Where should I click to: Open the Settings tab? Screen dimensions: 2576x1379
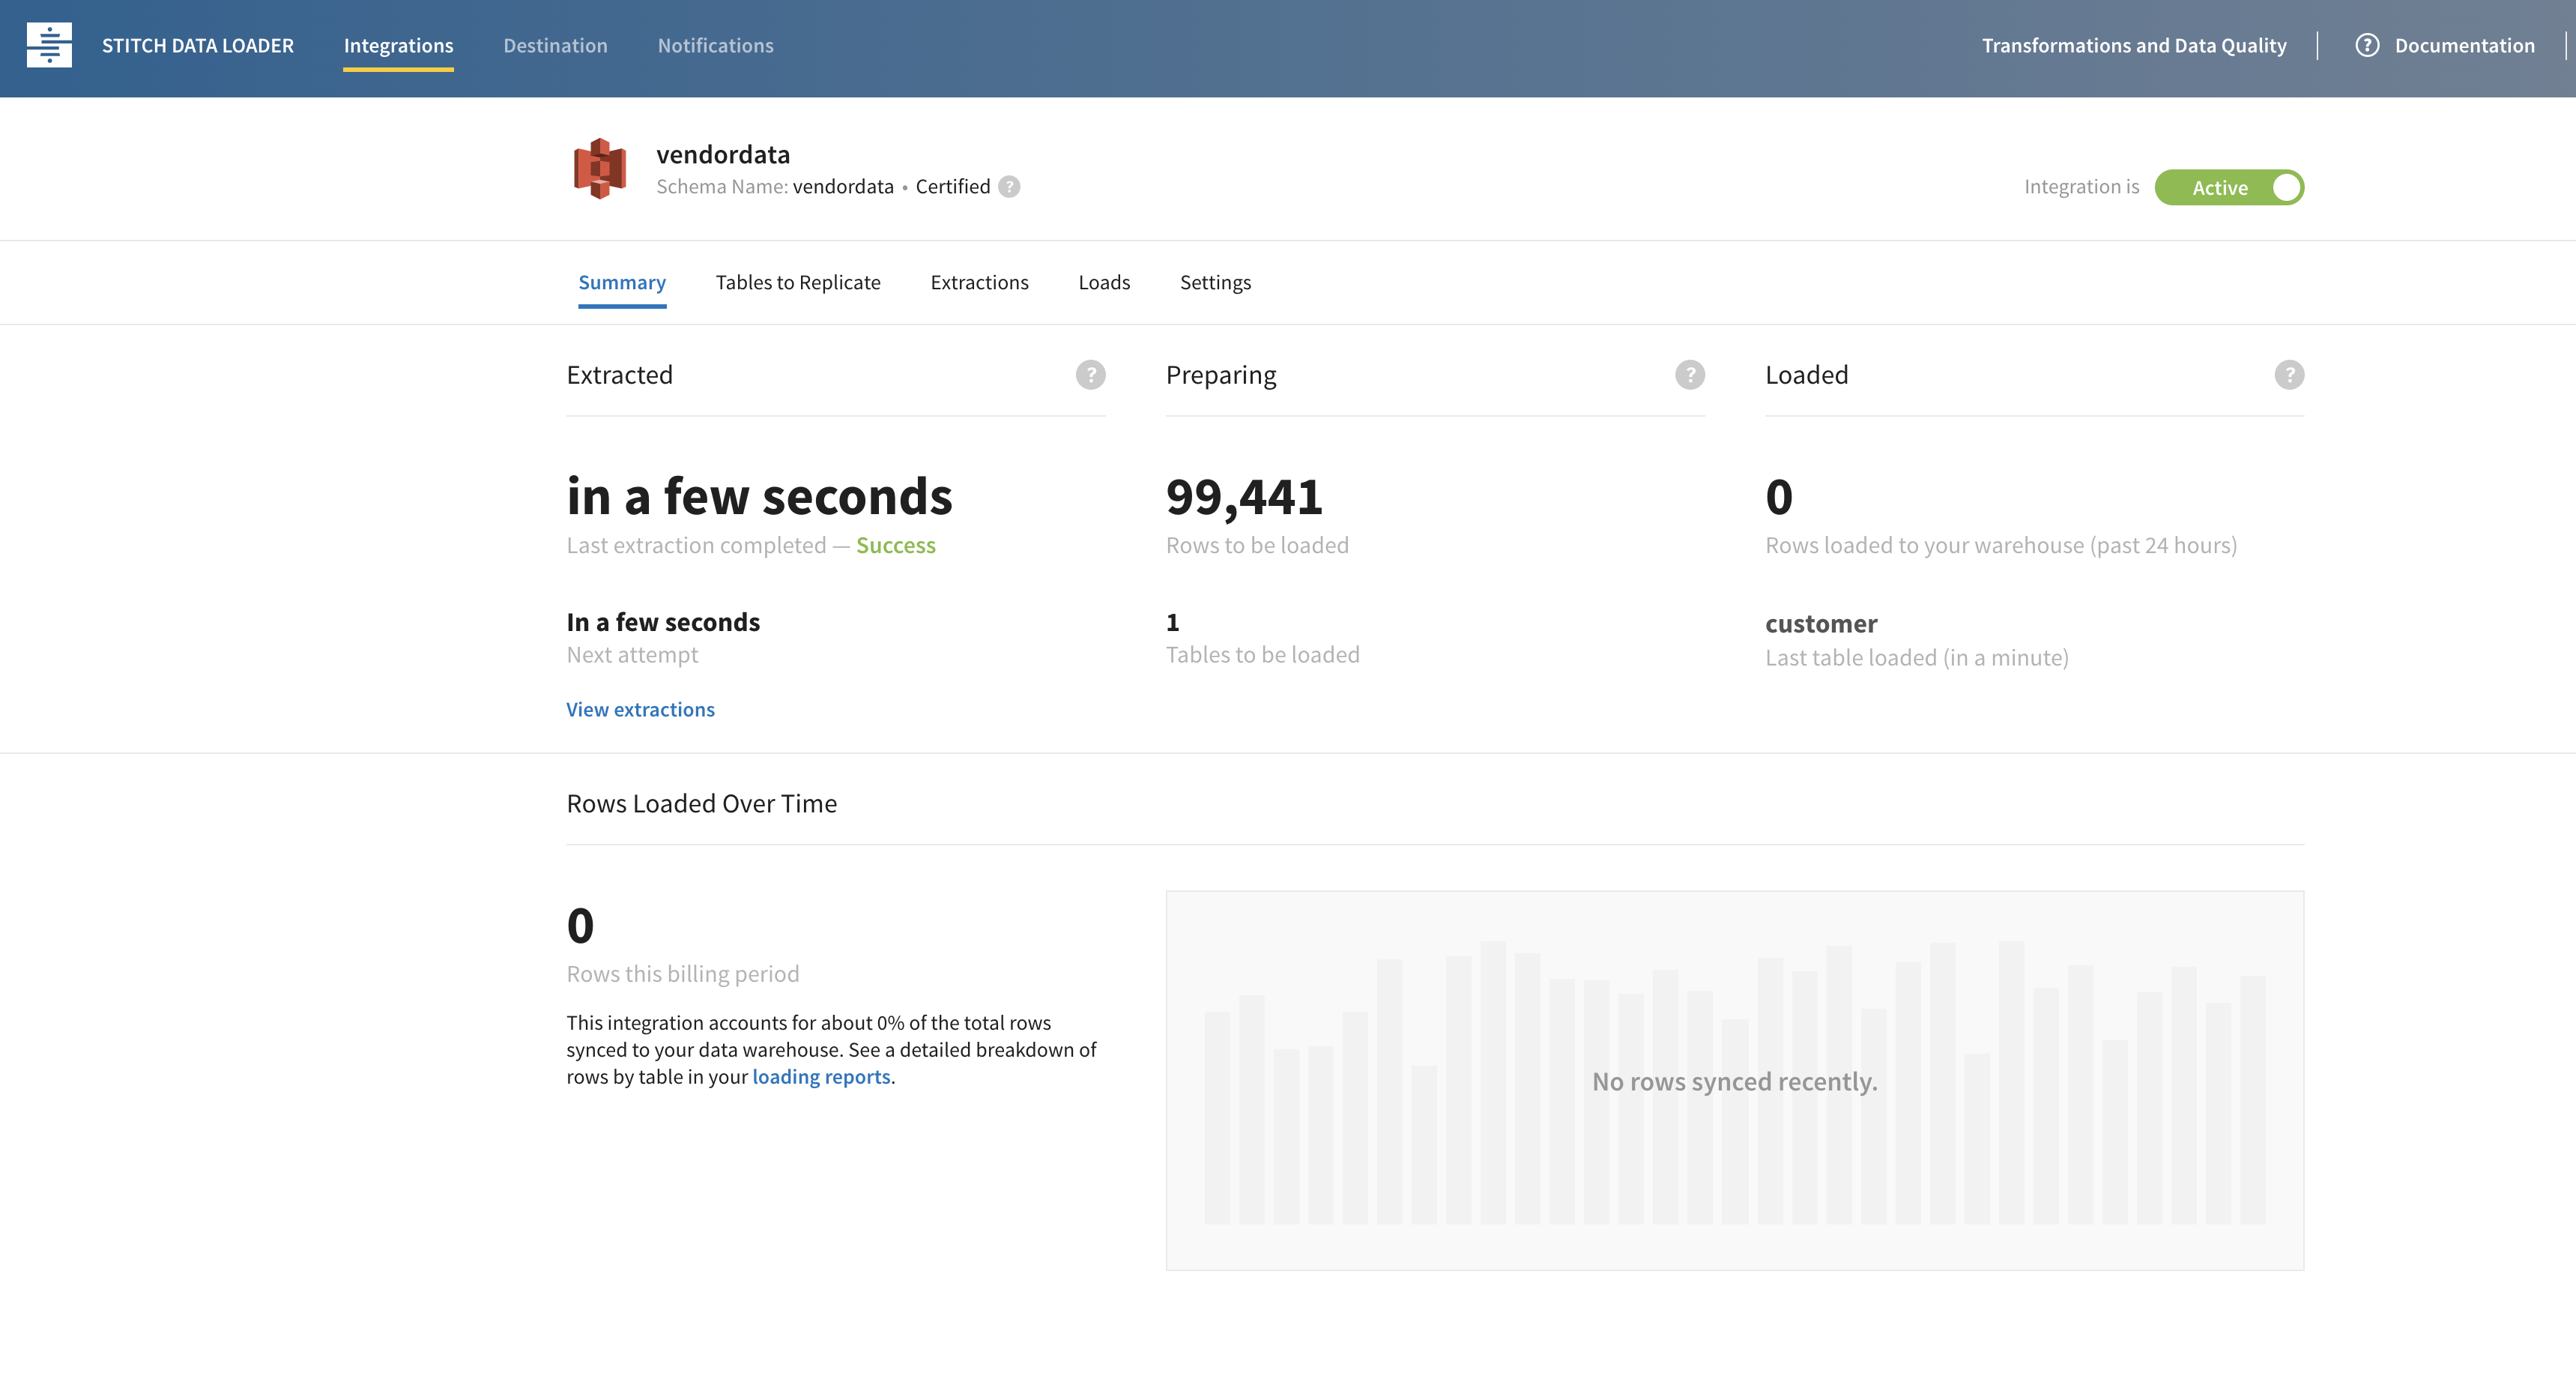pos(1214,283)
